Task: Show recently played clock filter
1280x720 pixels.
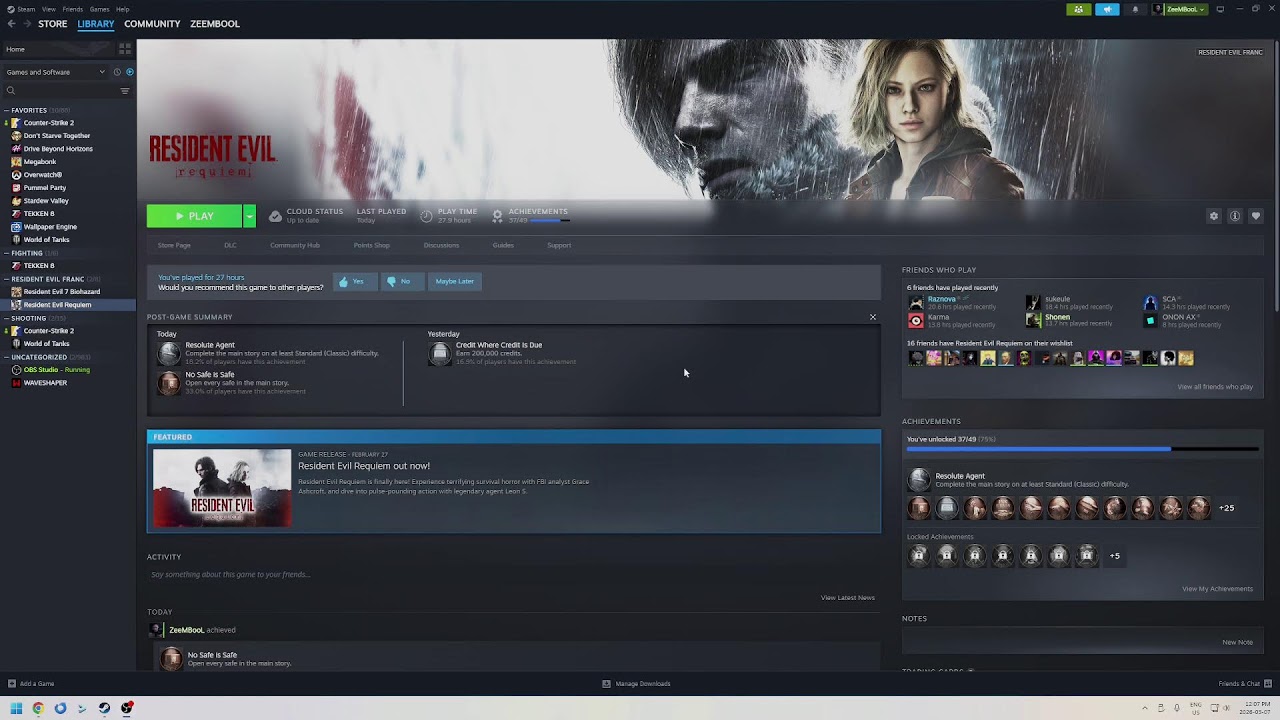Action: 117,72
